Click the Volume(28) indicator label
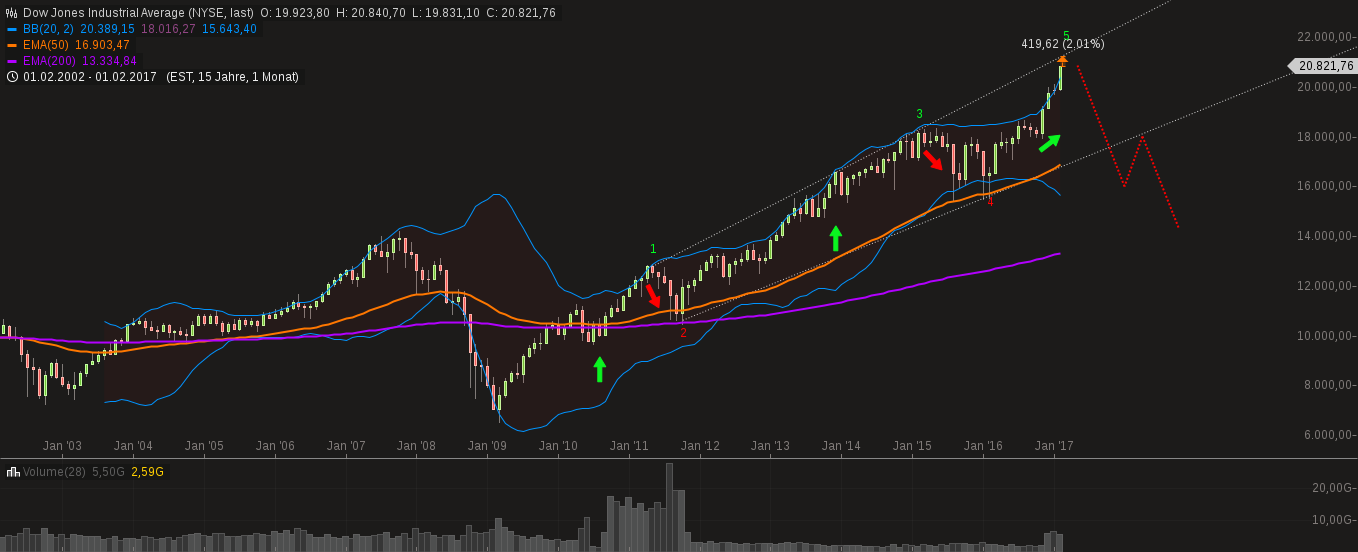The width and height of the screenshot is (1358, 552). point(54,472)
